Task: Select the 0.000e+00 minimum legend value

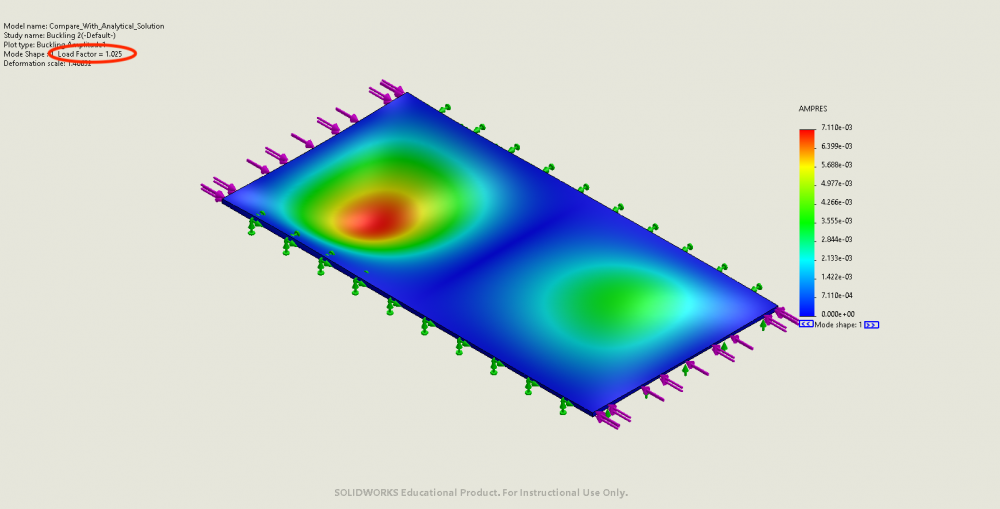Action: 836,314
